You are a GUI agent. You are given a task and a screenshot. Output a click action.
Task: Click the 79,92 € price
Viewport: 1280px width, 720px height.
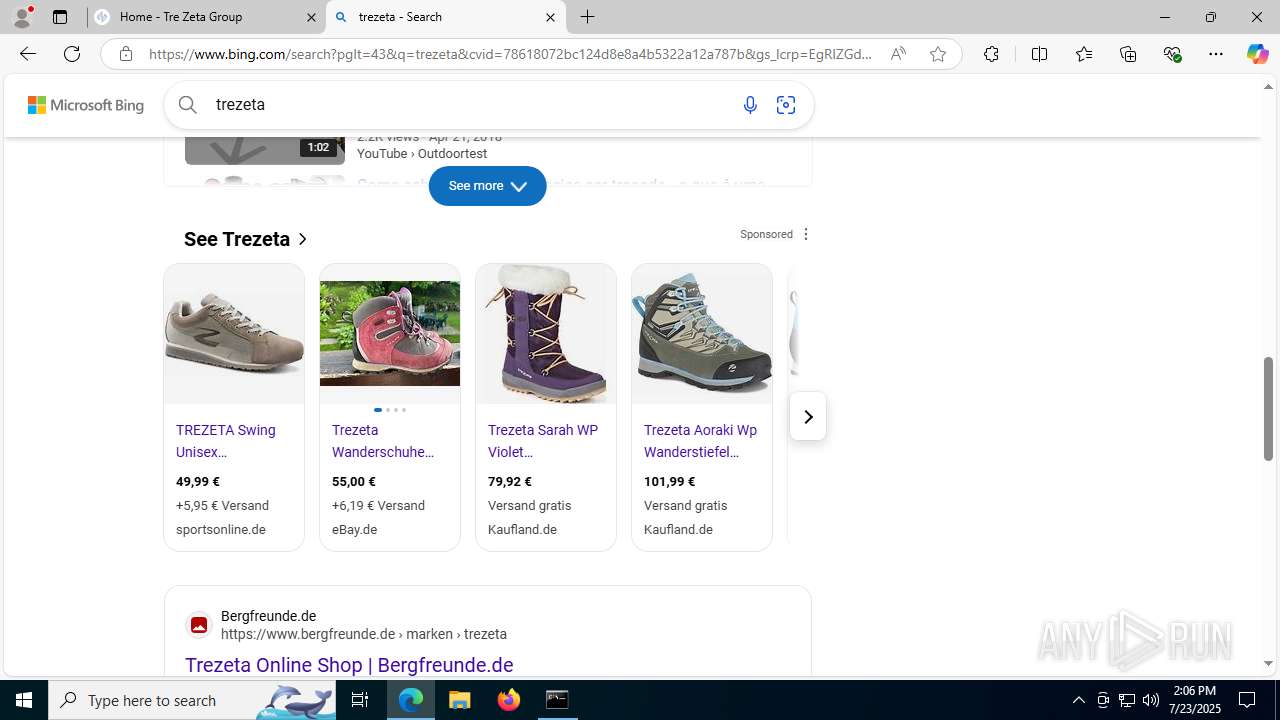(508, 481)
